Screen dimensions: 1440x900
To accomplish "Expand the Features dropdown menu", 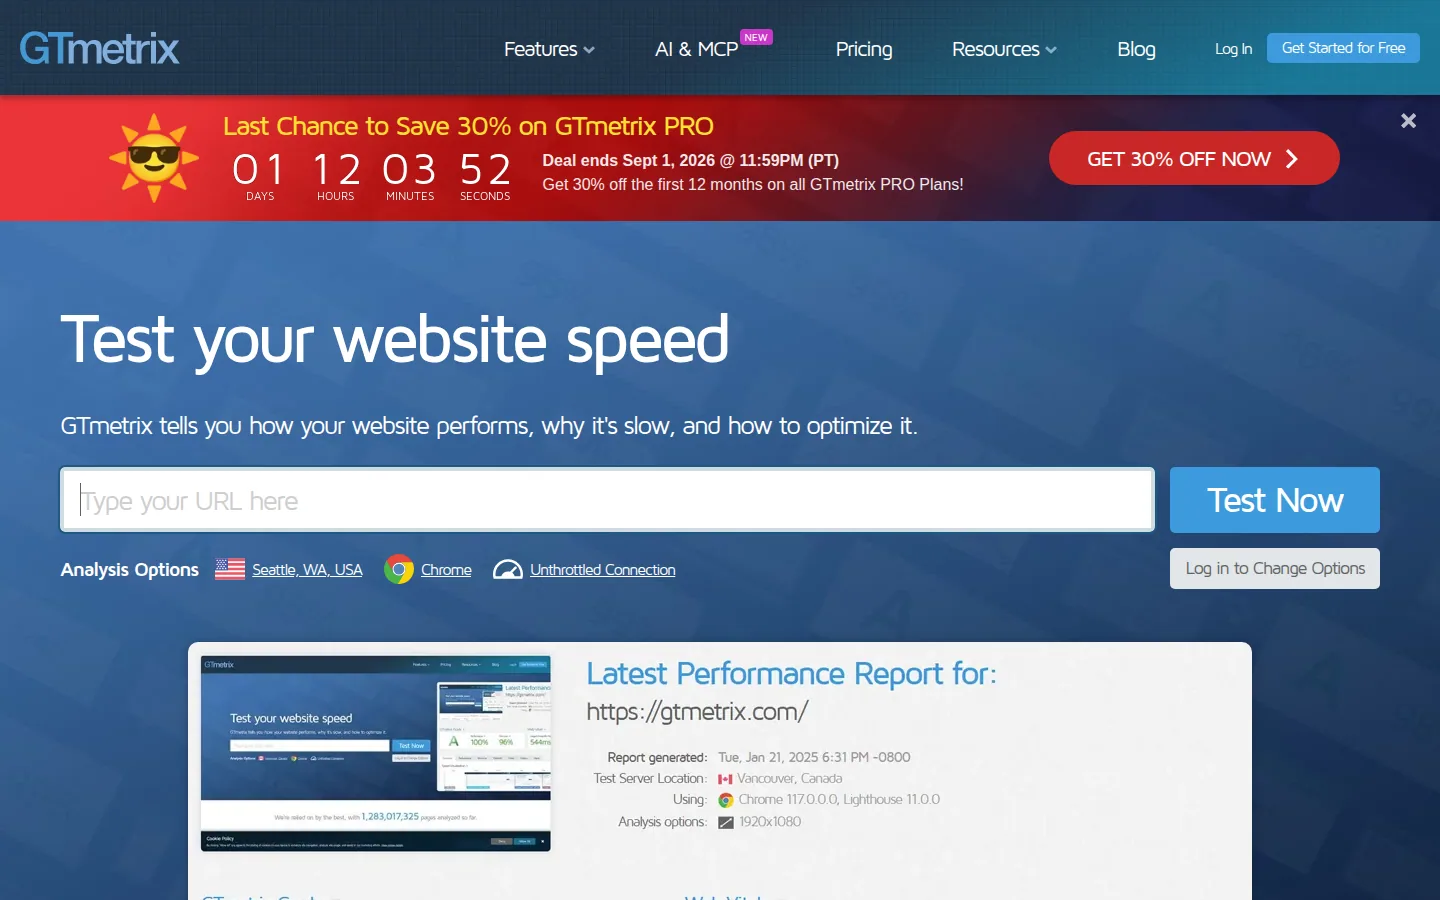I will (549, 49).
